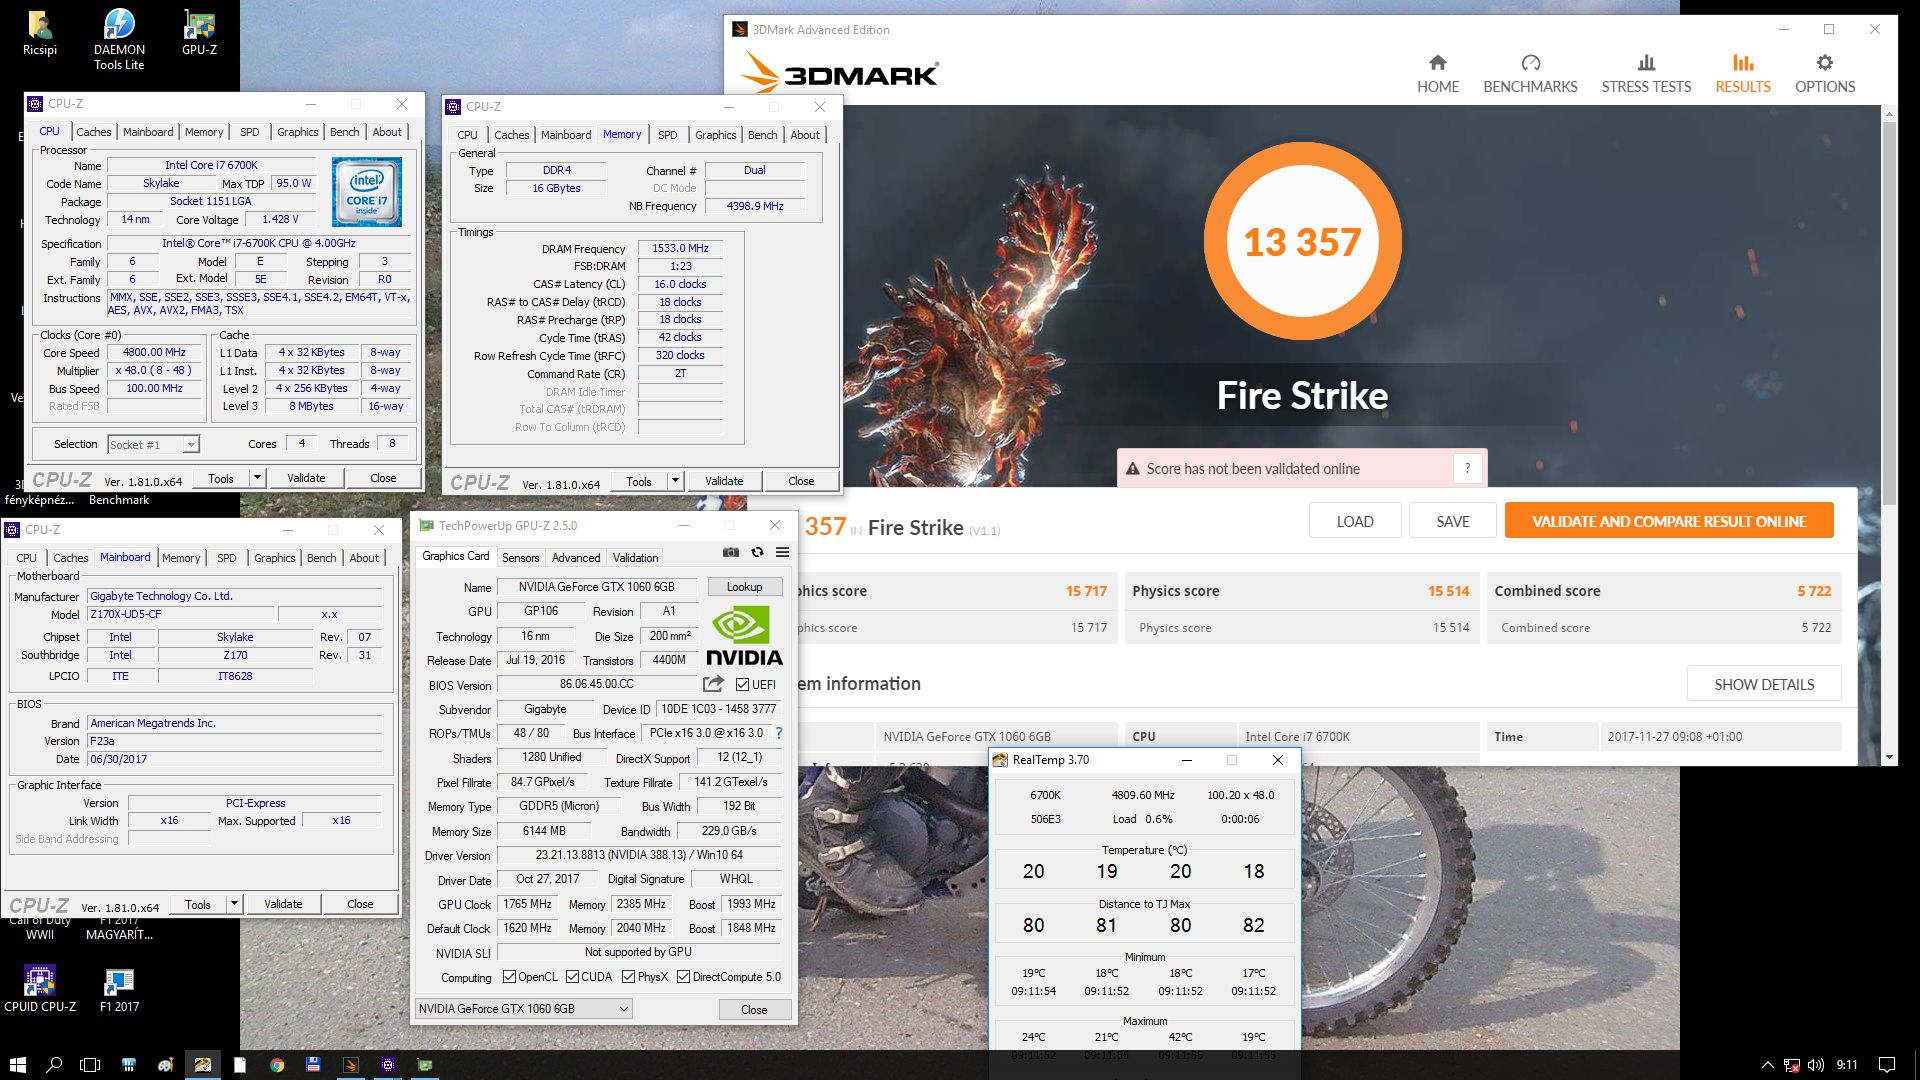
Task: Open the SPD tab in the Mainboard CPU-Z window
Action: pyautogui.click(x=227, y=558)
